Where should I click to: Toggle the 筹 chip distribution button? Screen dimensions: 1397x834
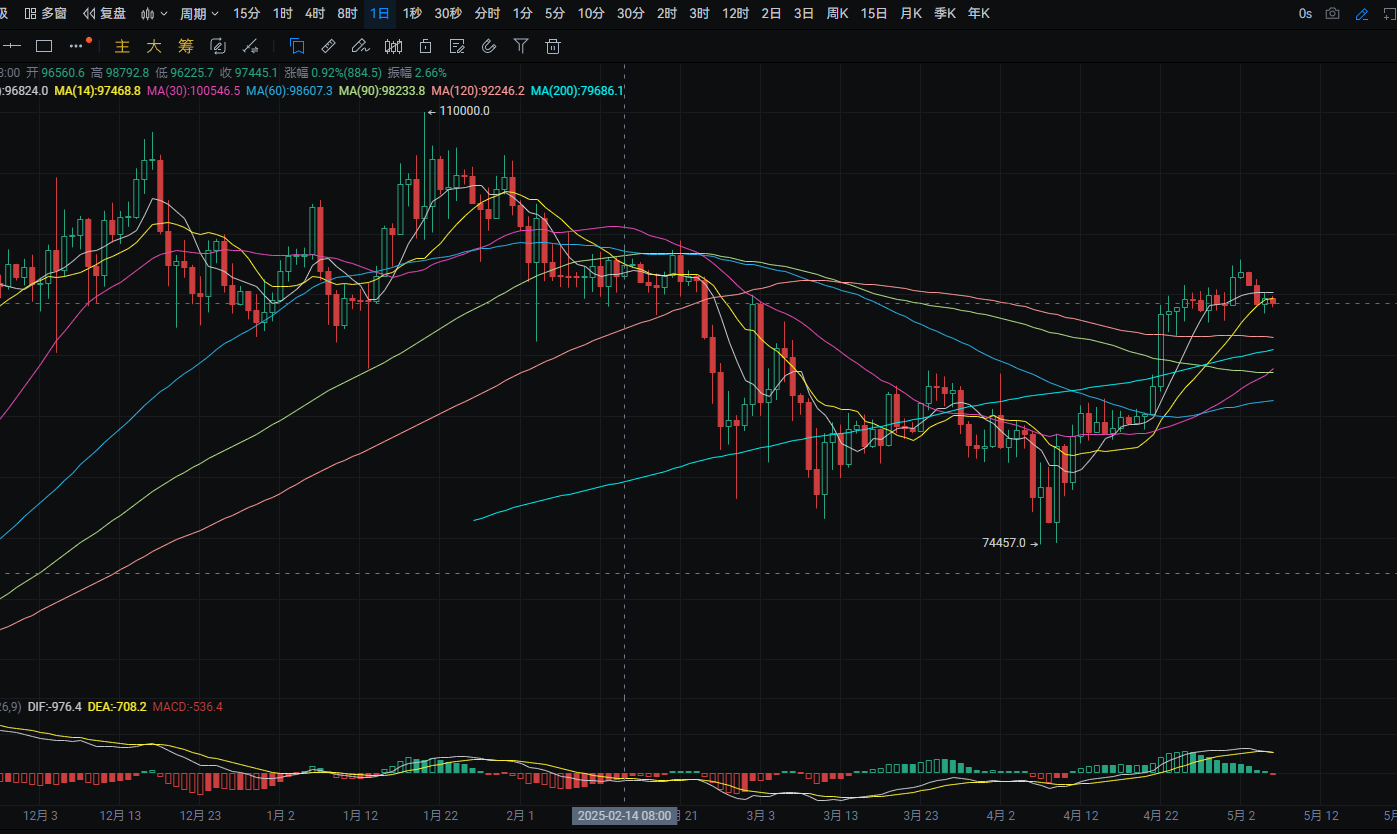click(x=185, y=46)
